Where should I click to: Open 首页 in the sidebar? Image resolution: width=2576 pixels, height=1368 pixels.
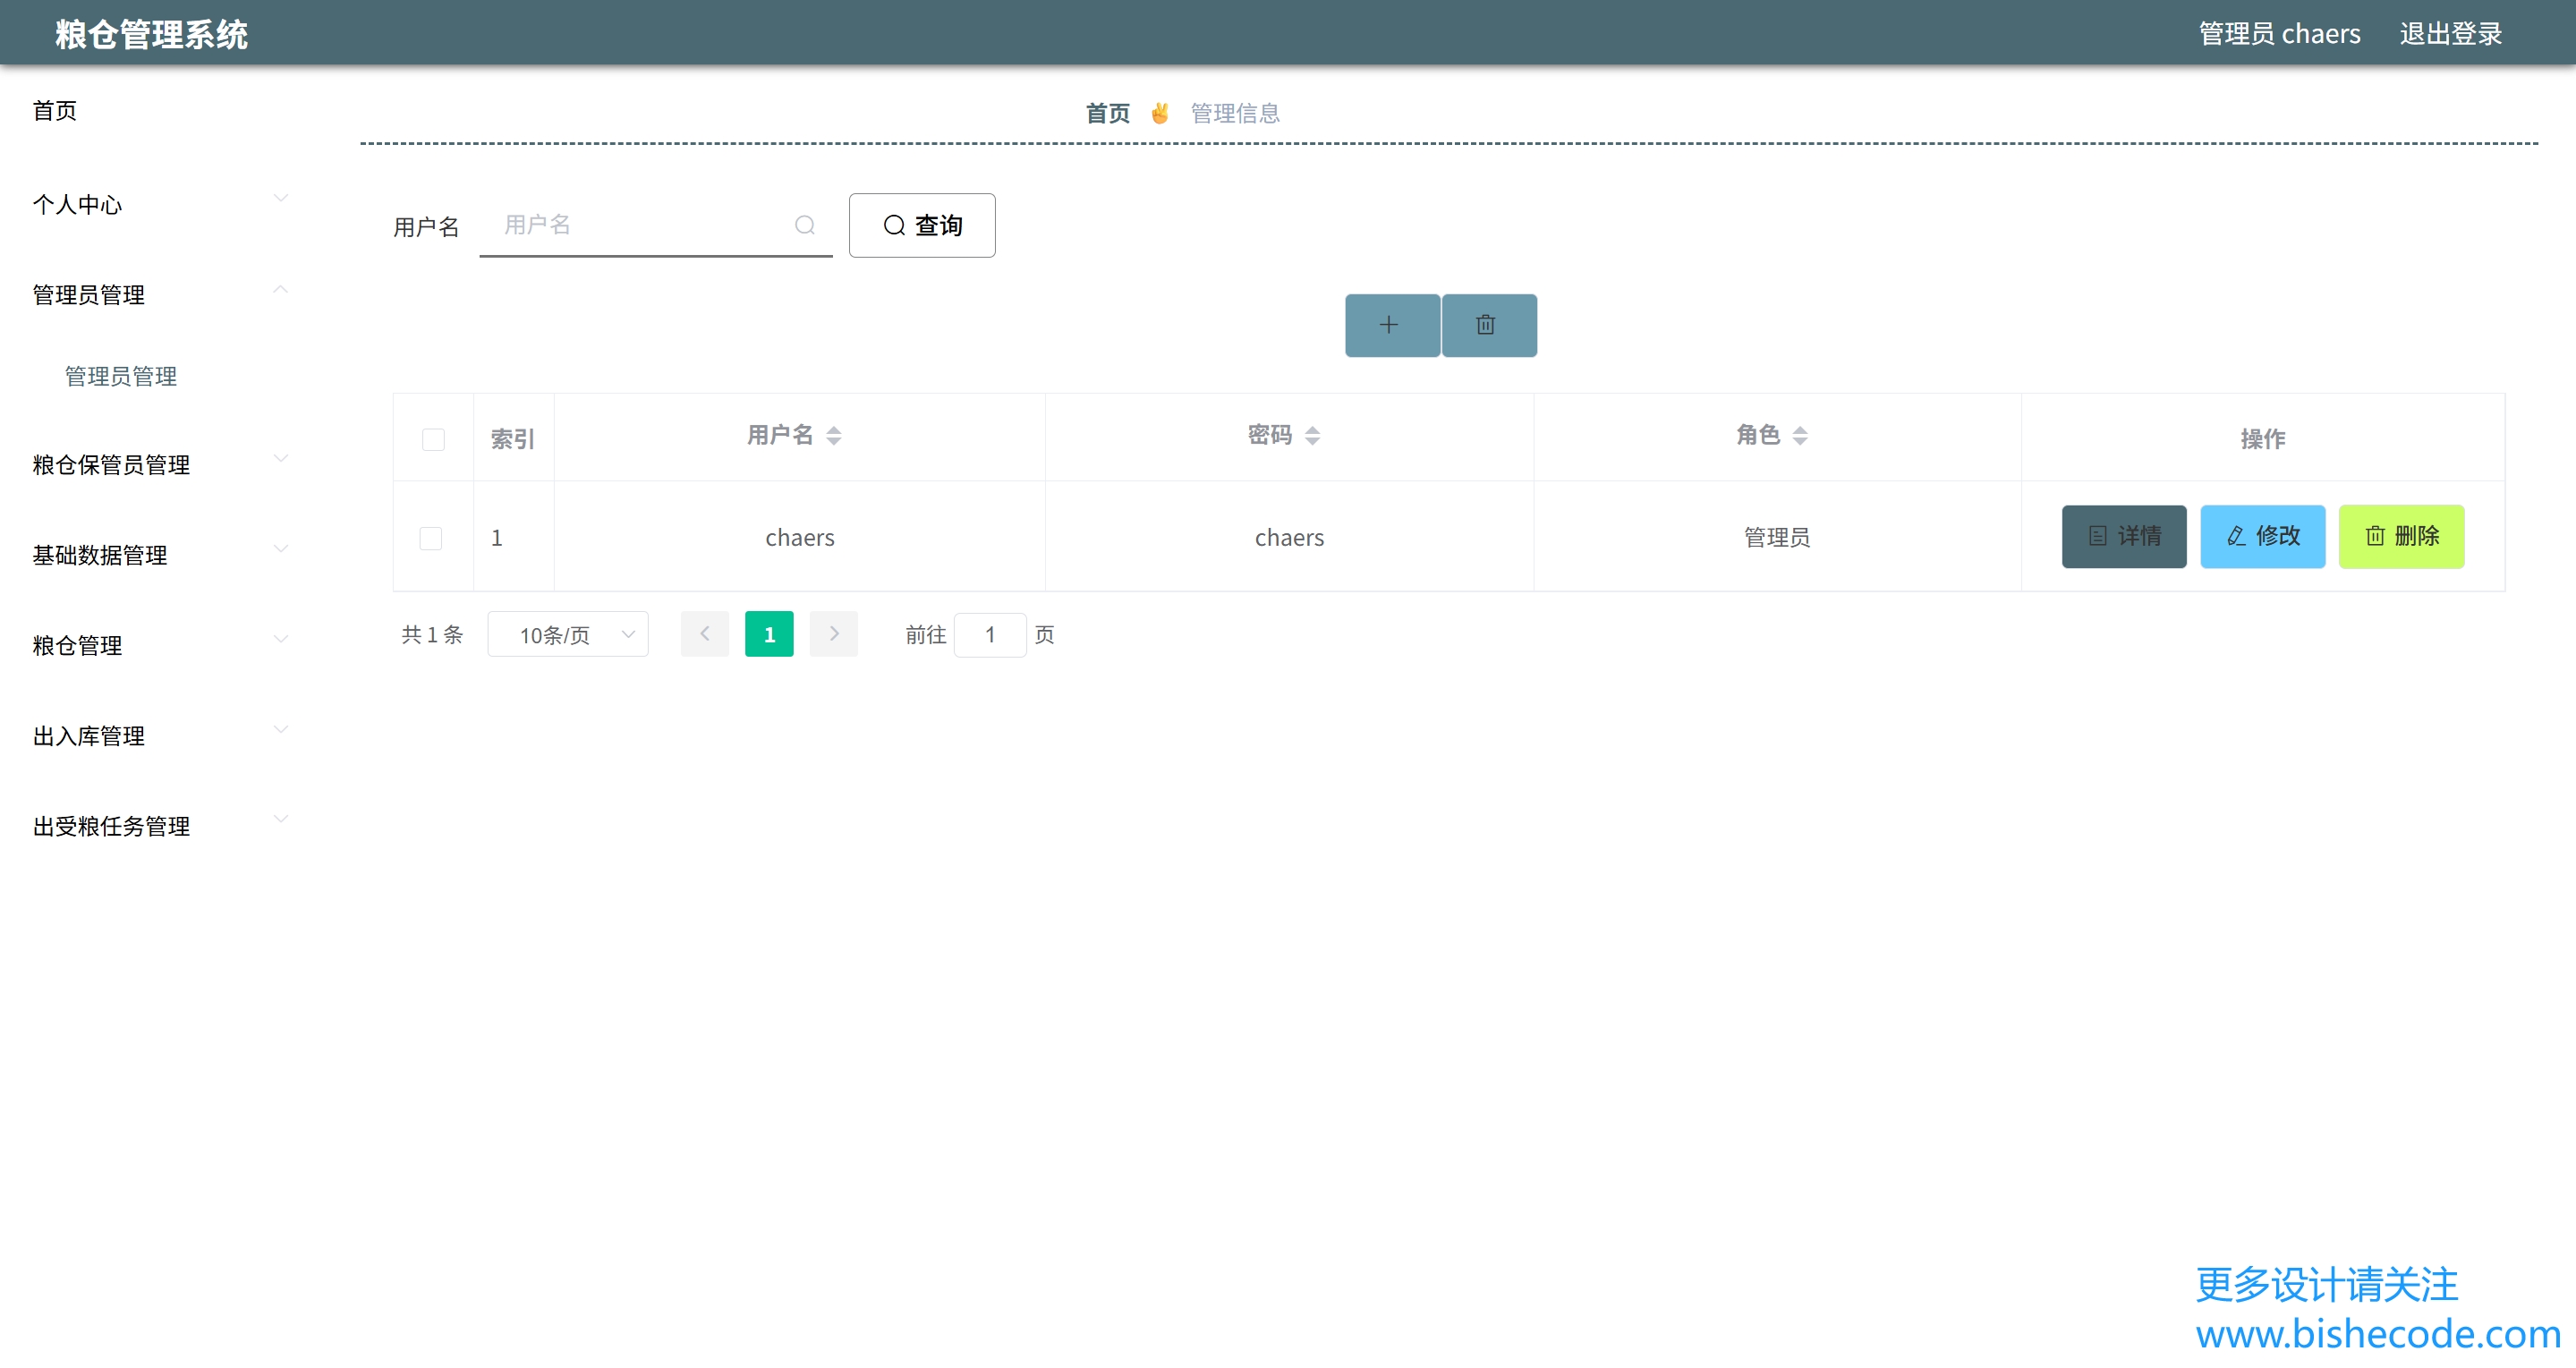pos(55,110)
